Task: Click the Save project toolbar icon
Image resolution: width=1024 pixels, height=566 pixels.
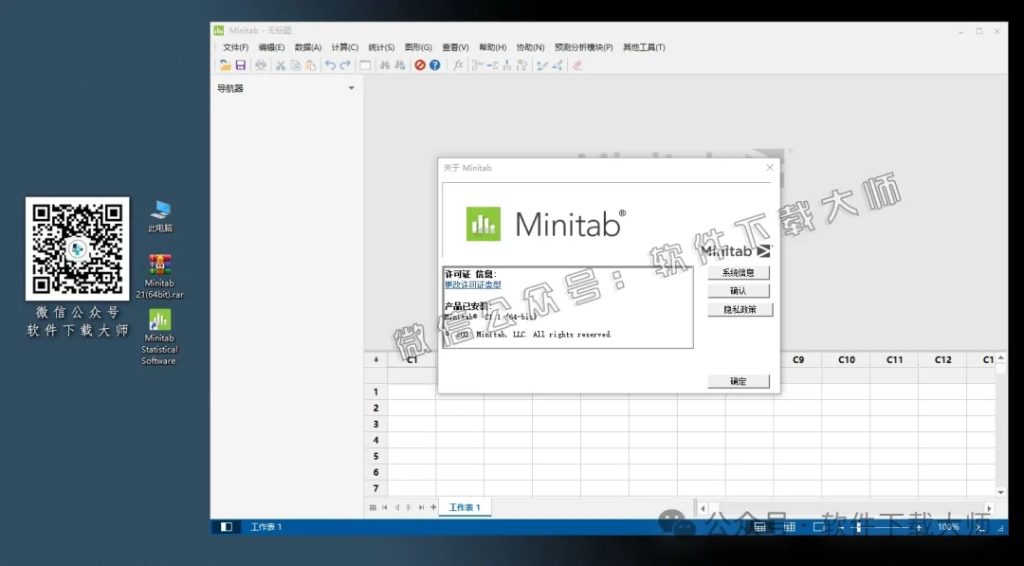Action: pyautogui.click(x=240, y=65)
